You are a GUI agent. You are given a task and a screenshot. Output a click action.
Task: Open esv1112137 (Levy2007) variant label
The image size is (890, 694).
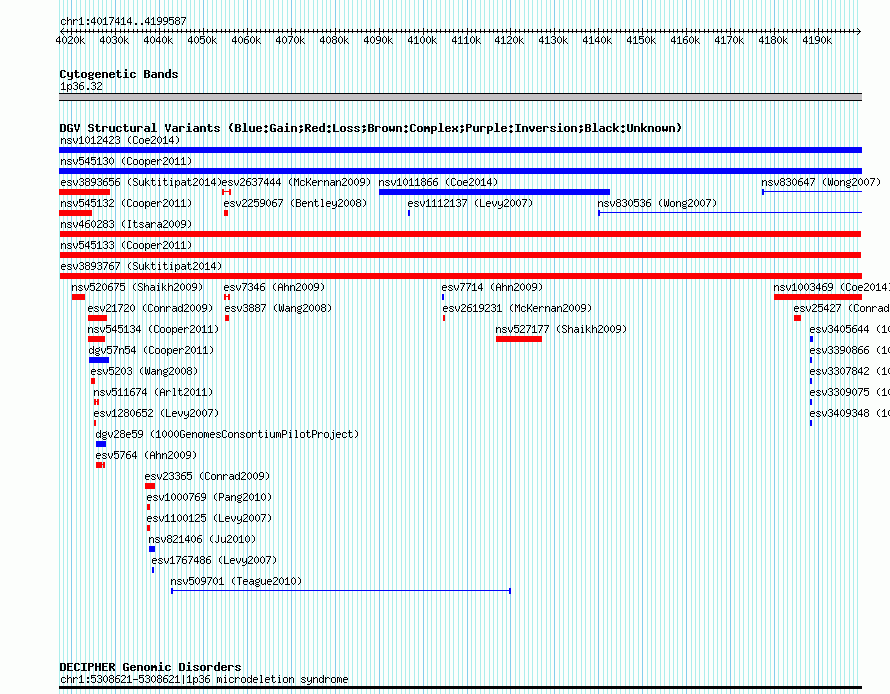[470, 203]
